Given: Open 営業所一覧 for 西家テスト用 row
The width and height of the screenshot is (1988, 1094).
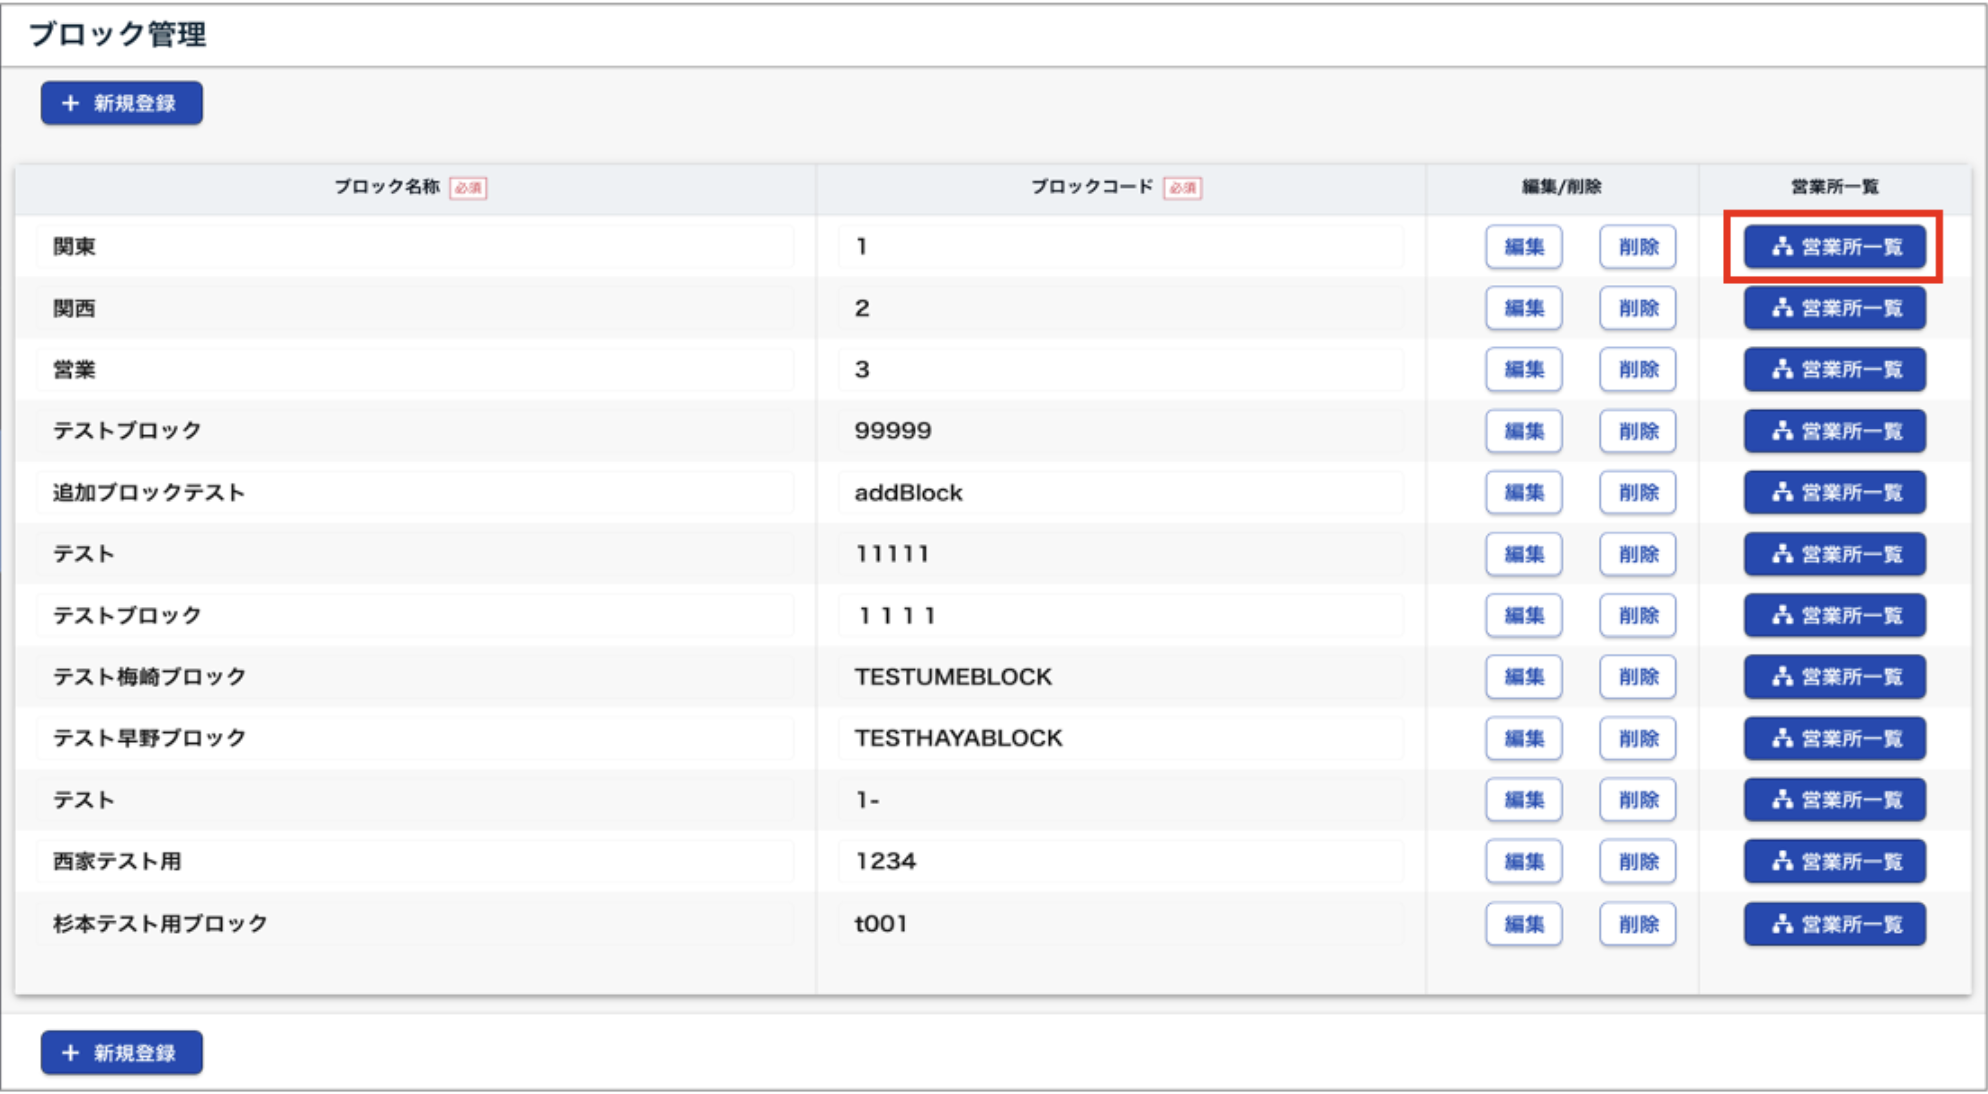Looking at the screenshot, I should pyautogui.click(x=1834, y=861).
